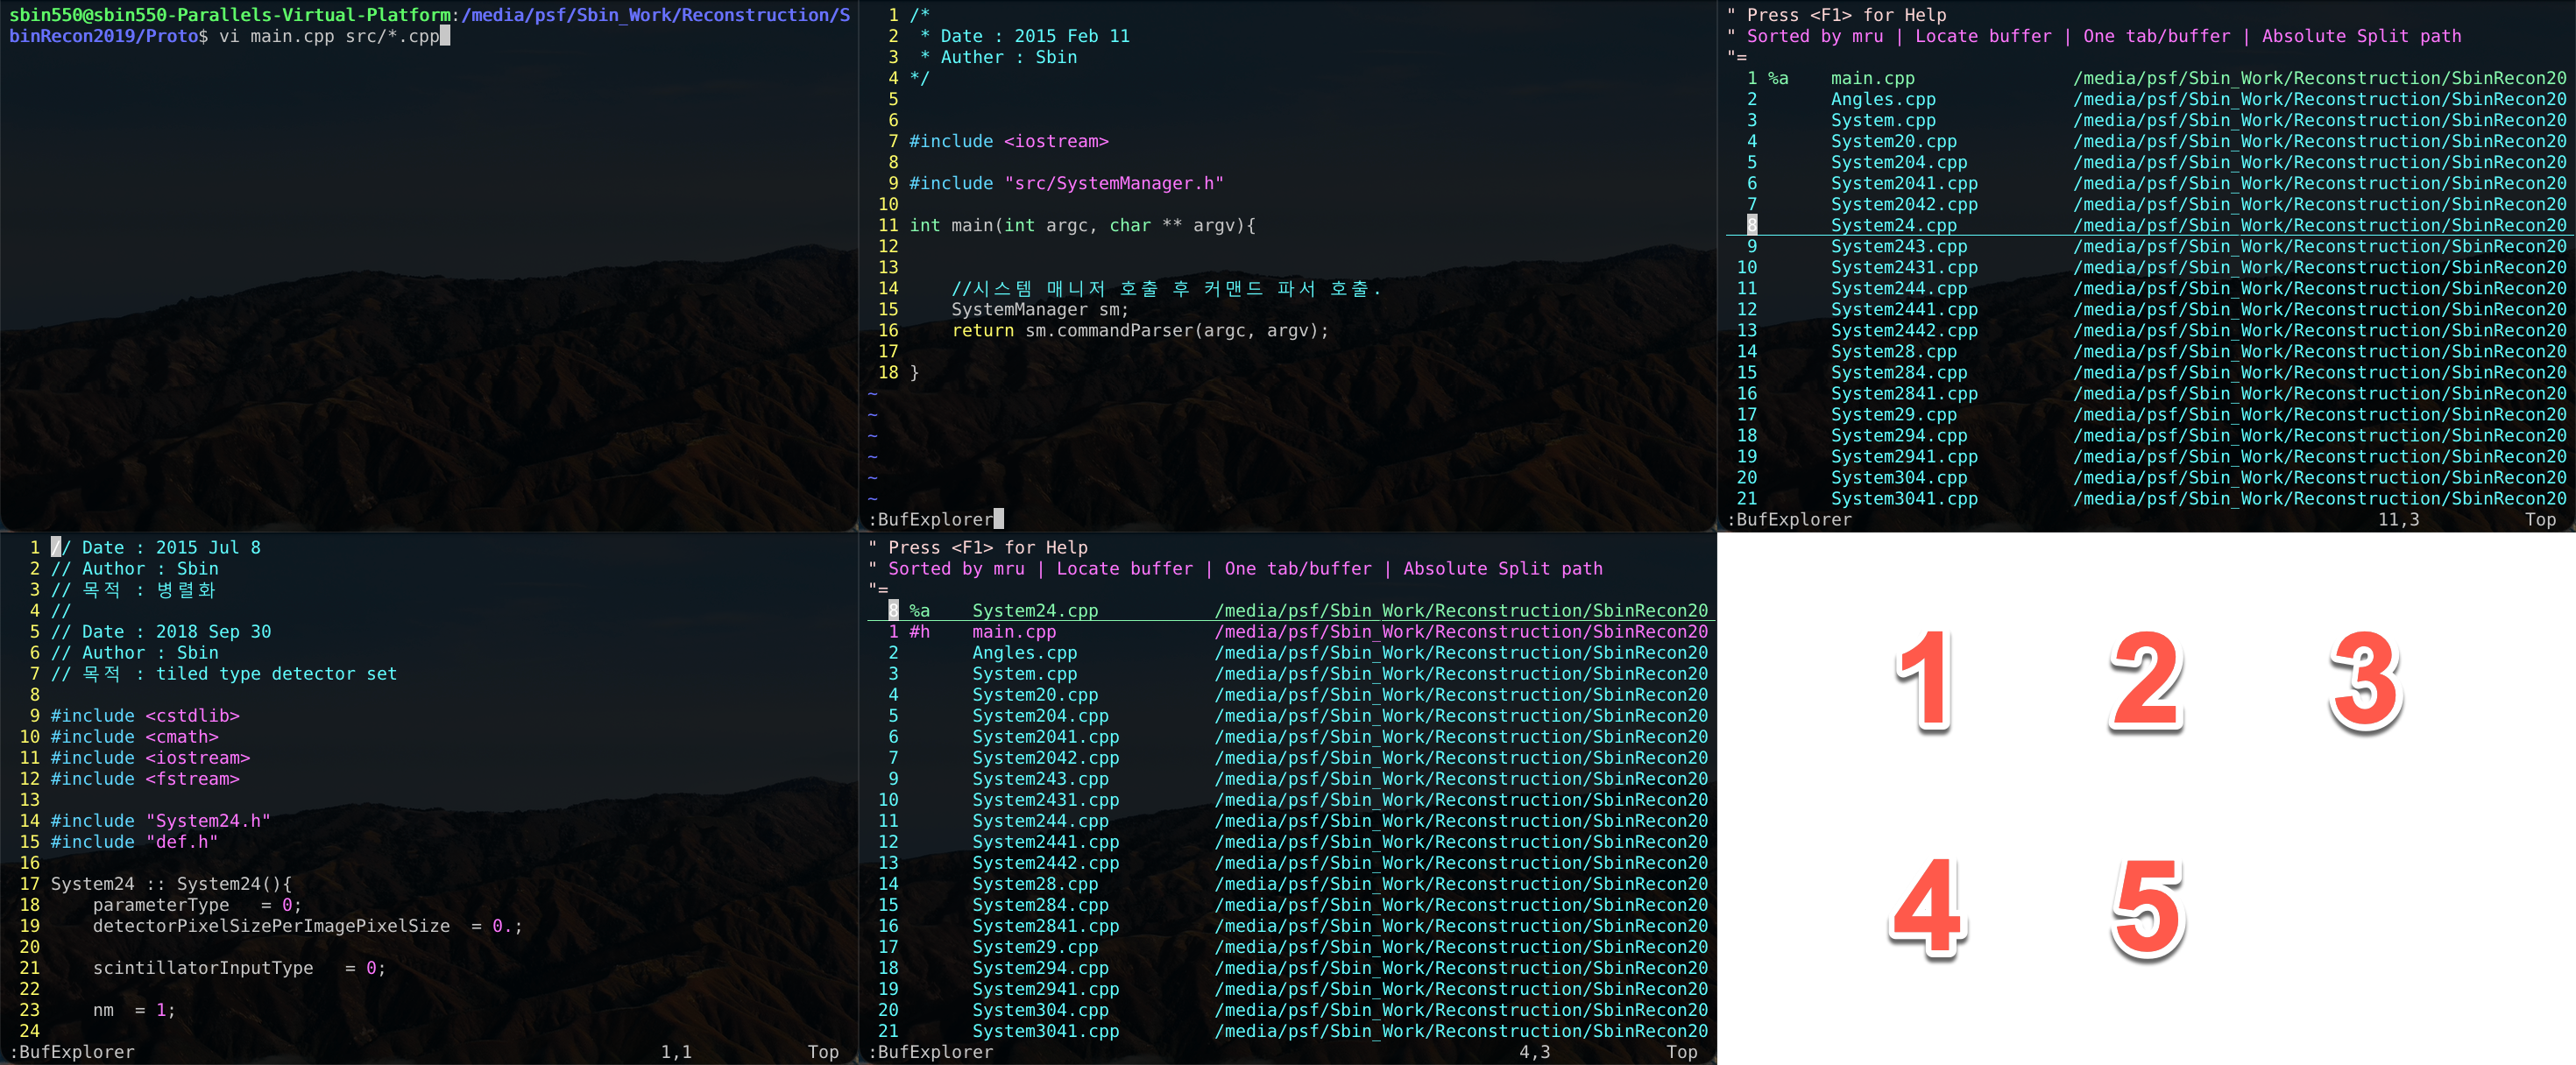The image size is (2576, 1065).
Task: Click the #include "System24.h" line
Action: coord(160,820)
